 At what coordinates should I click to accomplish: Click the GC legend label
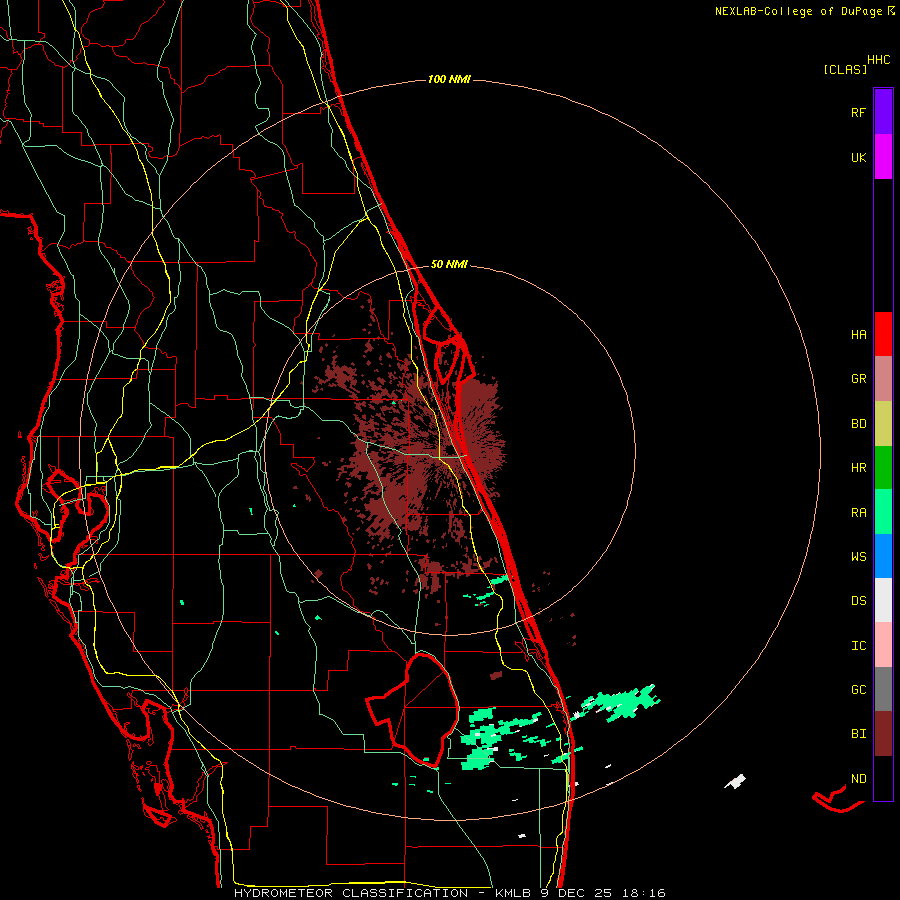[859, 689]
